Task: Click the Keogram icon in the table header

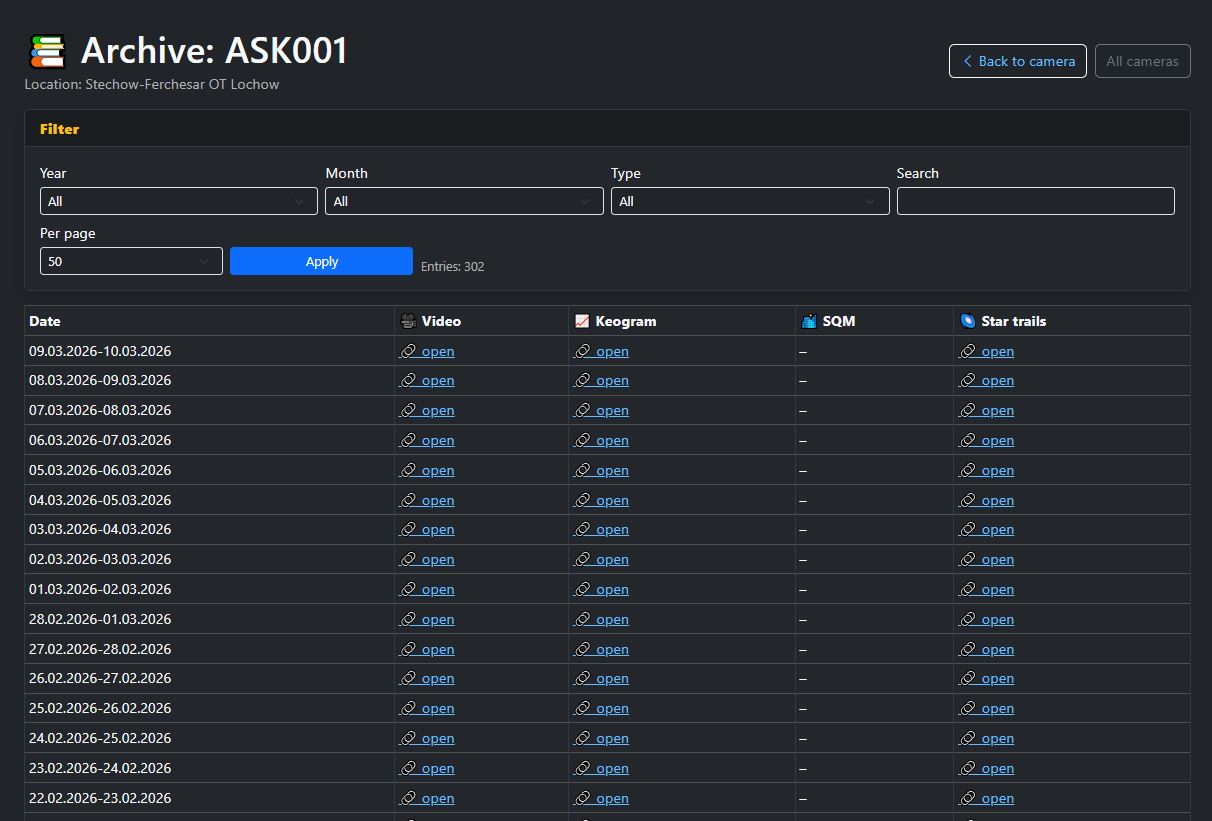Action: (x=582, y=320)
